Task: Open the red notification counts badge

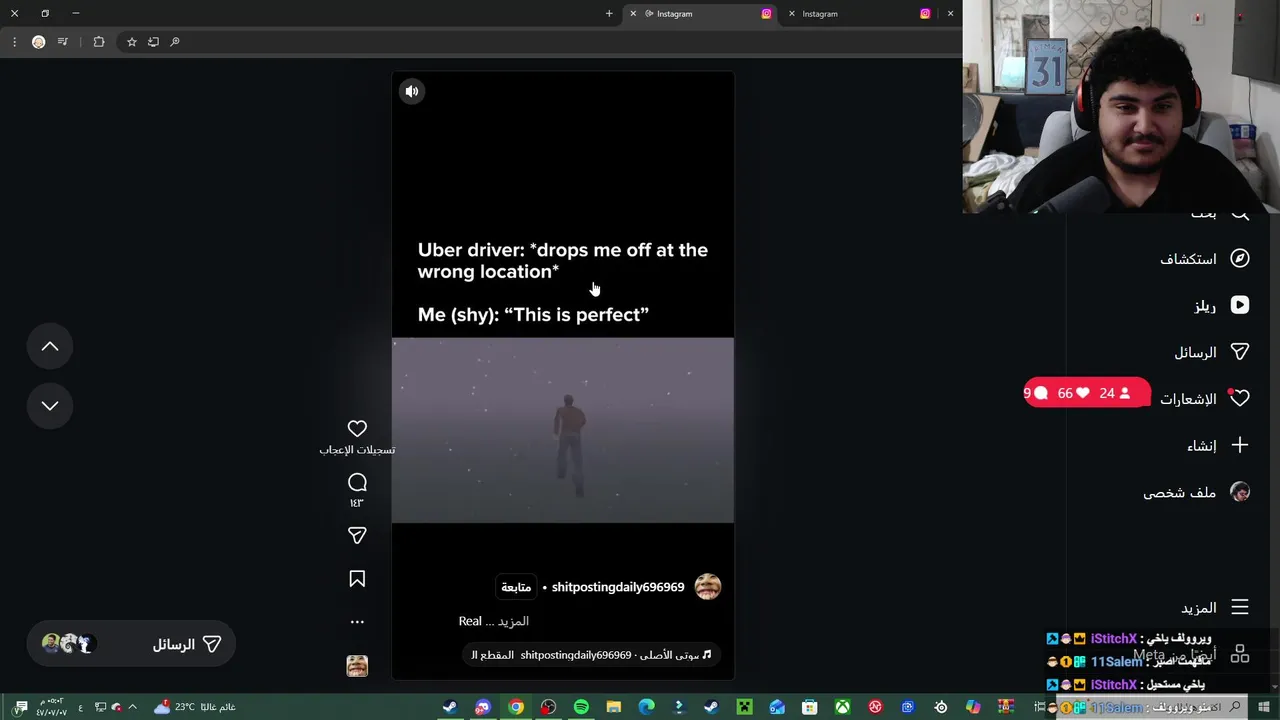Action: tap(1086, 393)
